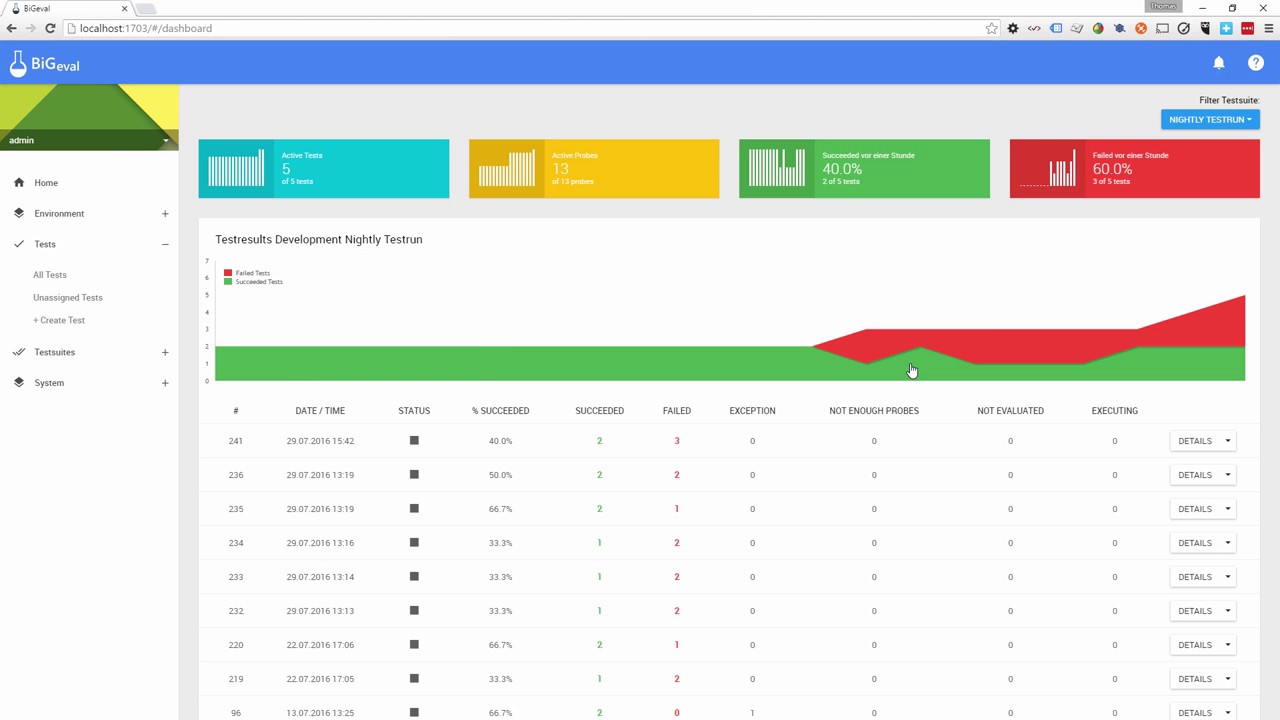Click the DATE / TIME column header

tap(320, 411)
